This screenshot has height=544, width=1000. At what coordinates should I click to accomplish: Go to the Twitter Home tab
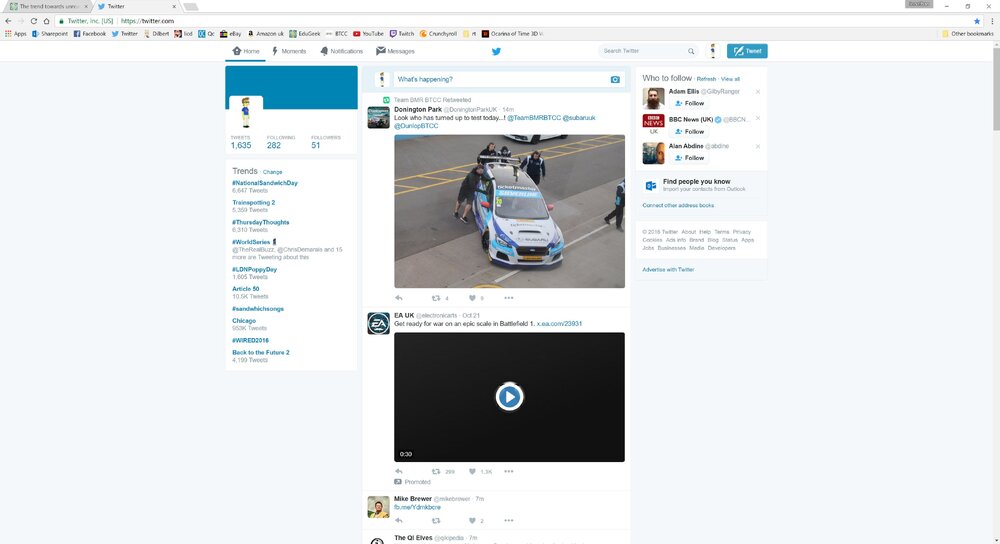[x=246, y=51]
